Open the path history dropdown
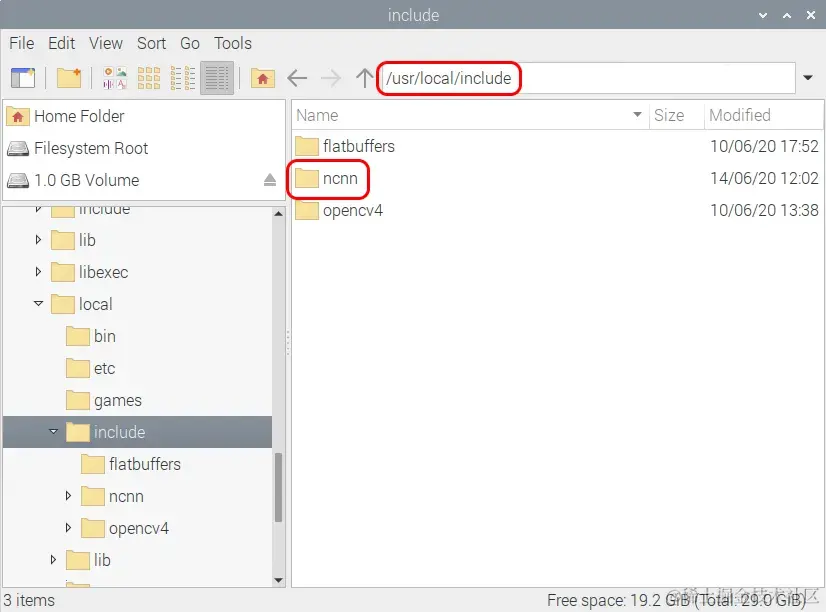This screenshot has height=612, width=826. pyautogui.click(x=808, y=78)
